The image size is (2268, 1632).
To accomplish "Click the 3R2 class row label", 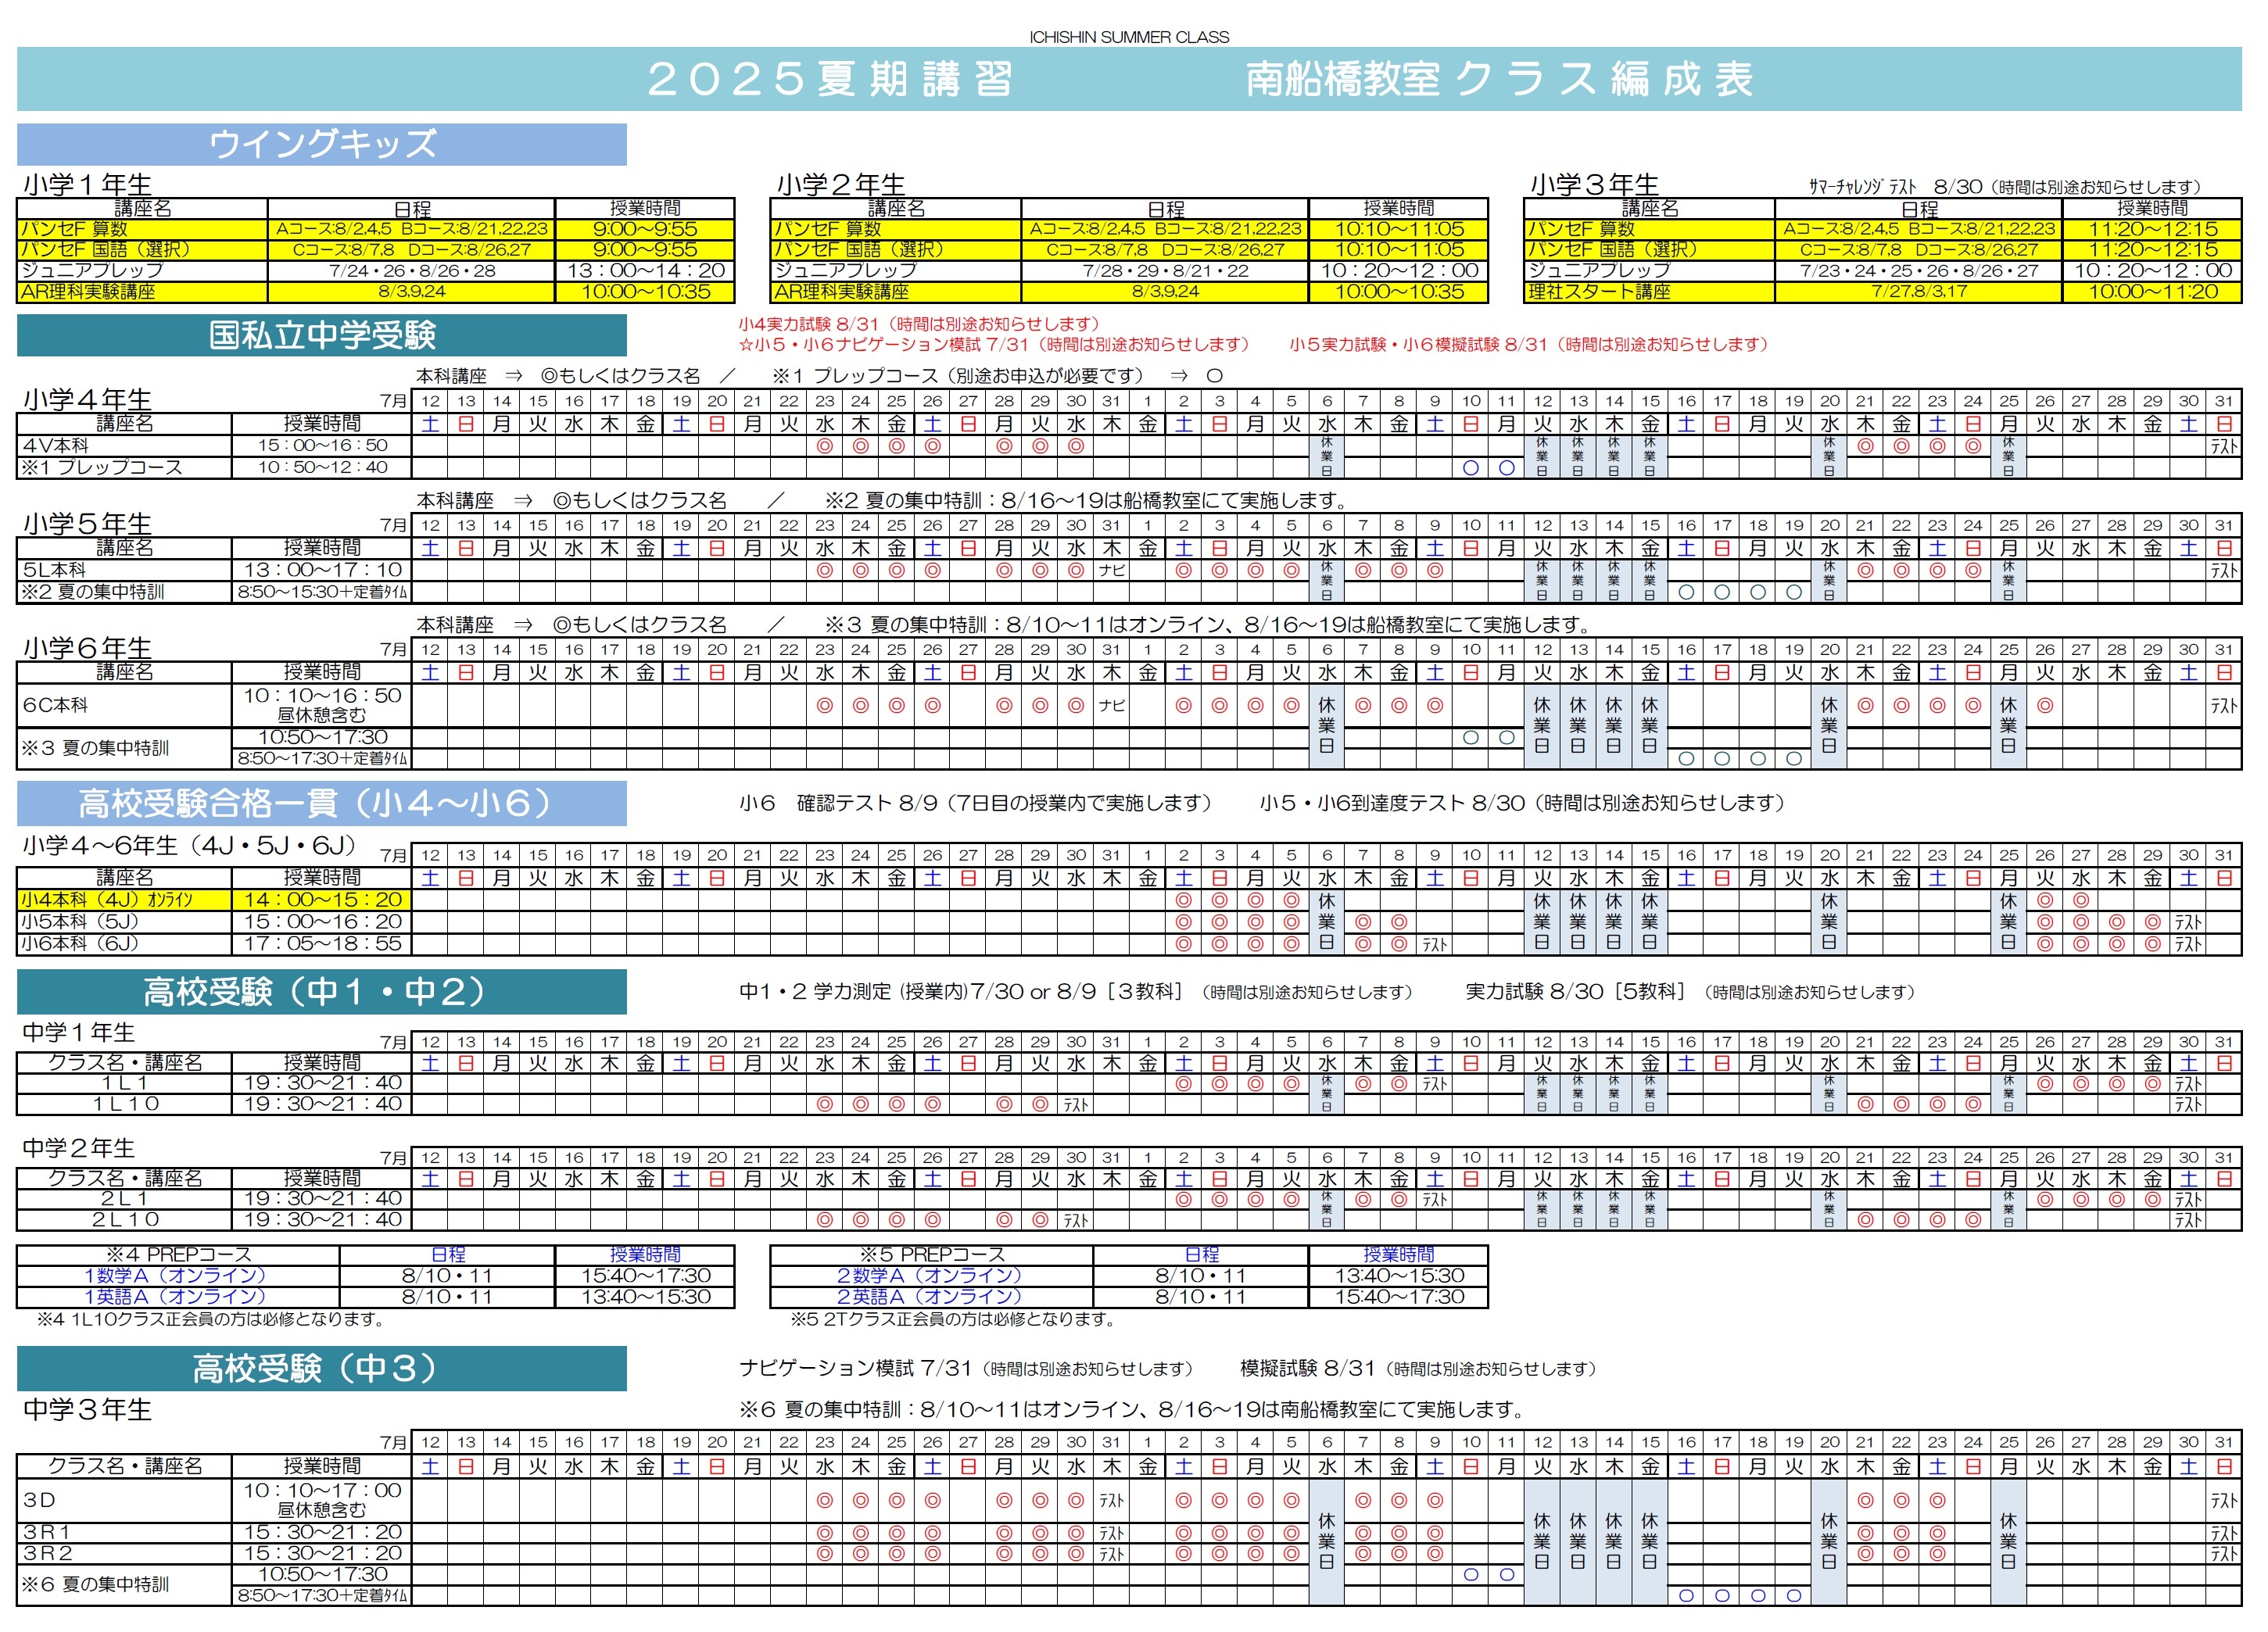I will point(124,1553).
